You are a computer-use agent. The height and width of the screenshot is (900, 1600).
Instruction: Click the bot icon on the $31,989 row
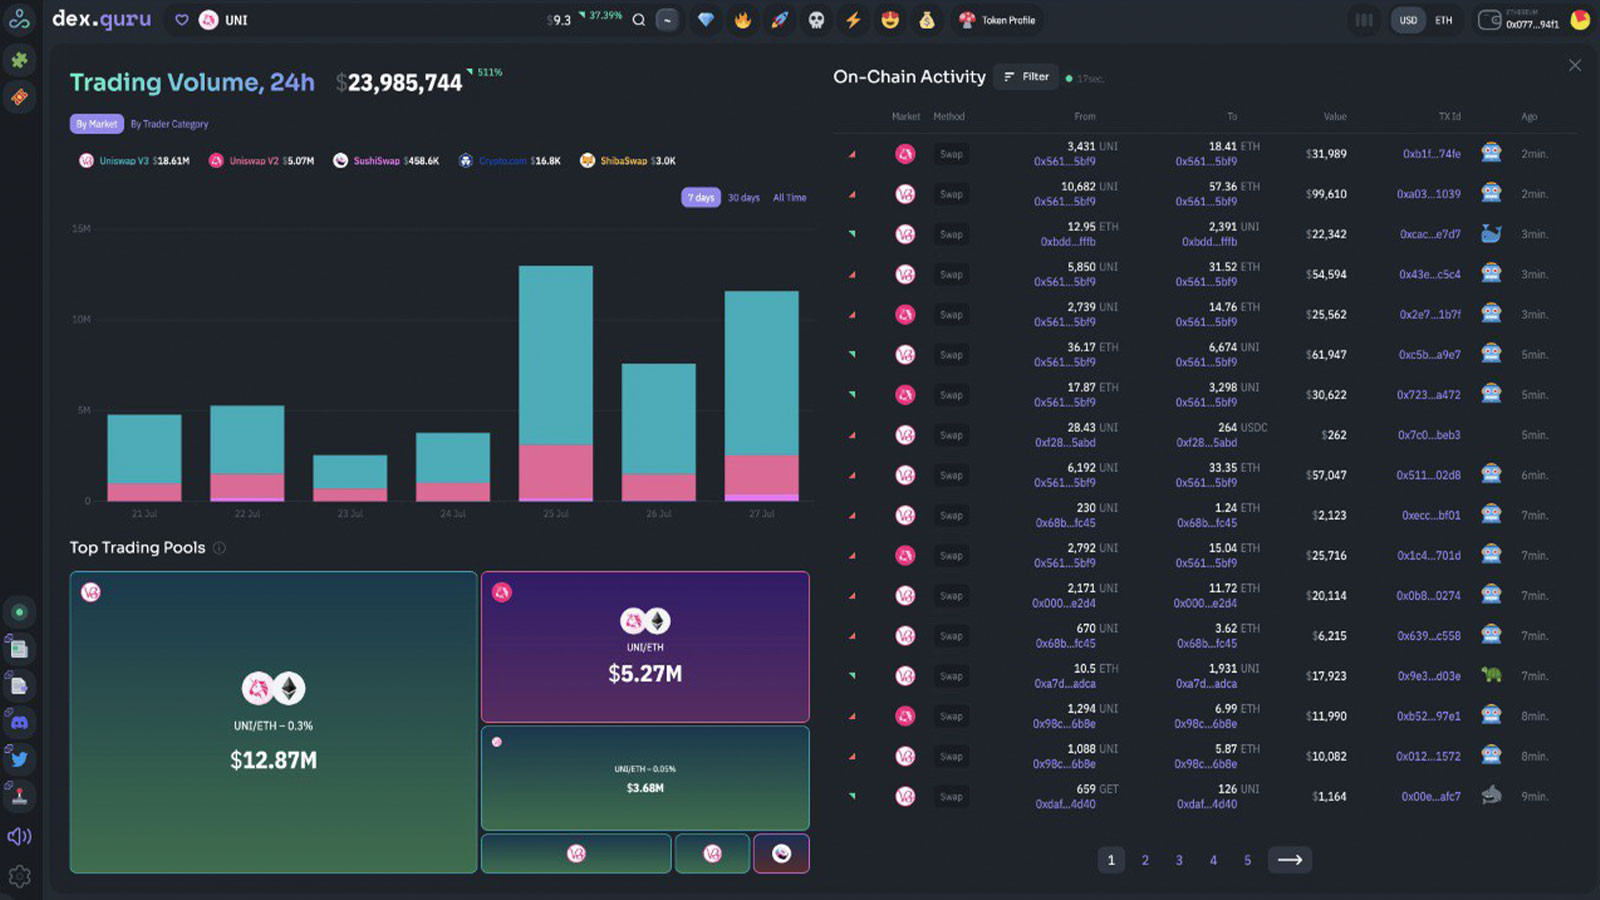click(x=1491, y=153)
